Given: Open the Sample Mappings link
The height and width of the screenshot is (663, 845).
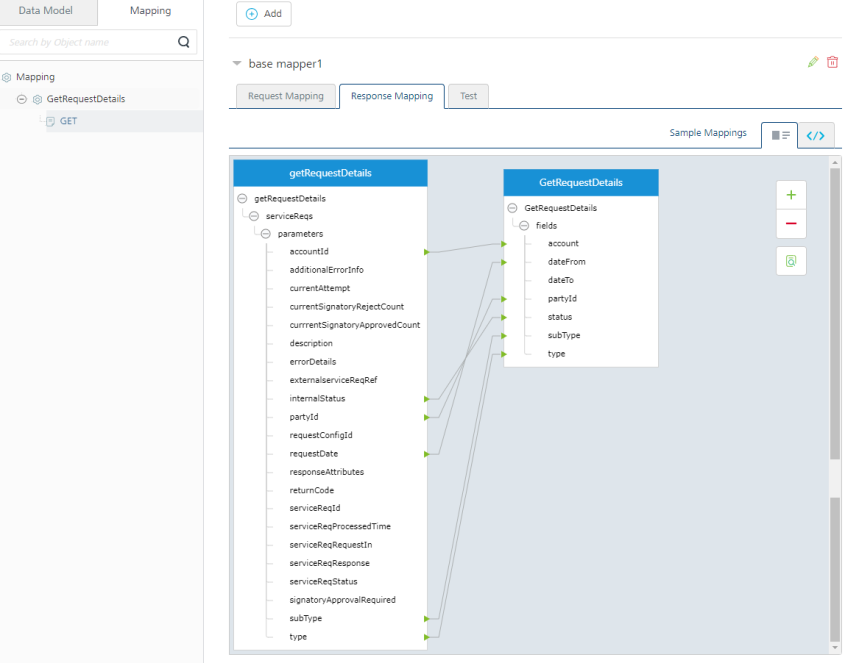Looking at the screenshot, I should [x=707, y=133].
